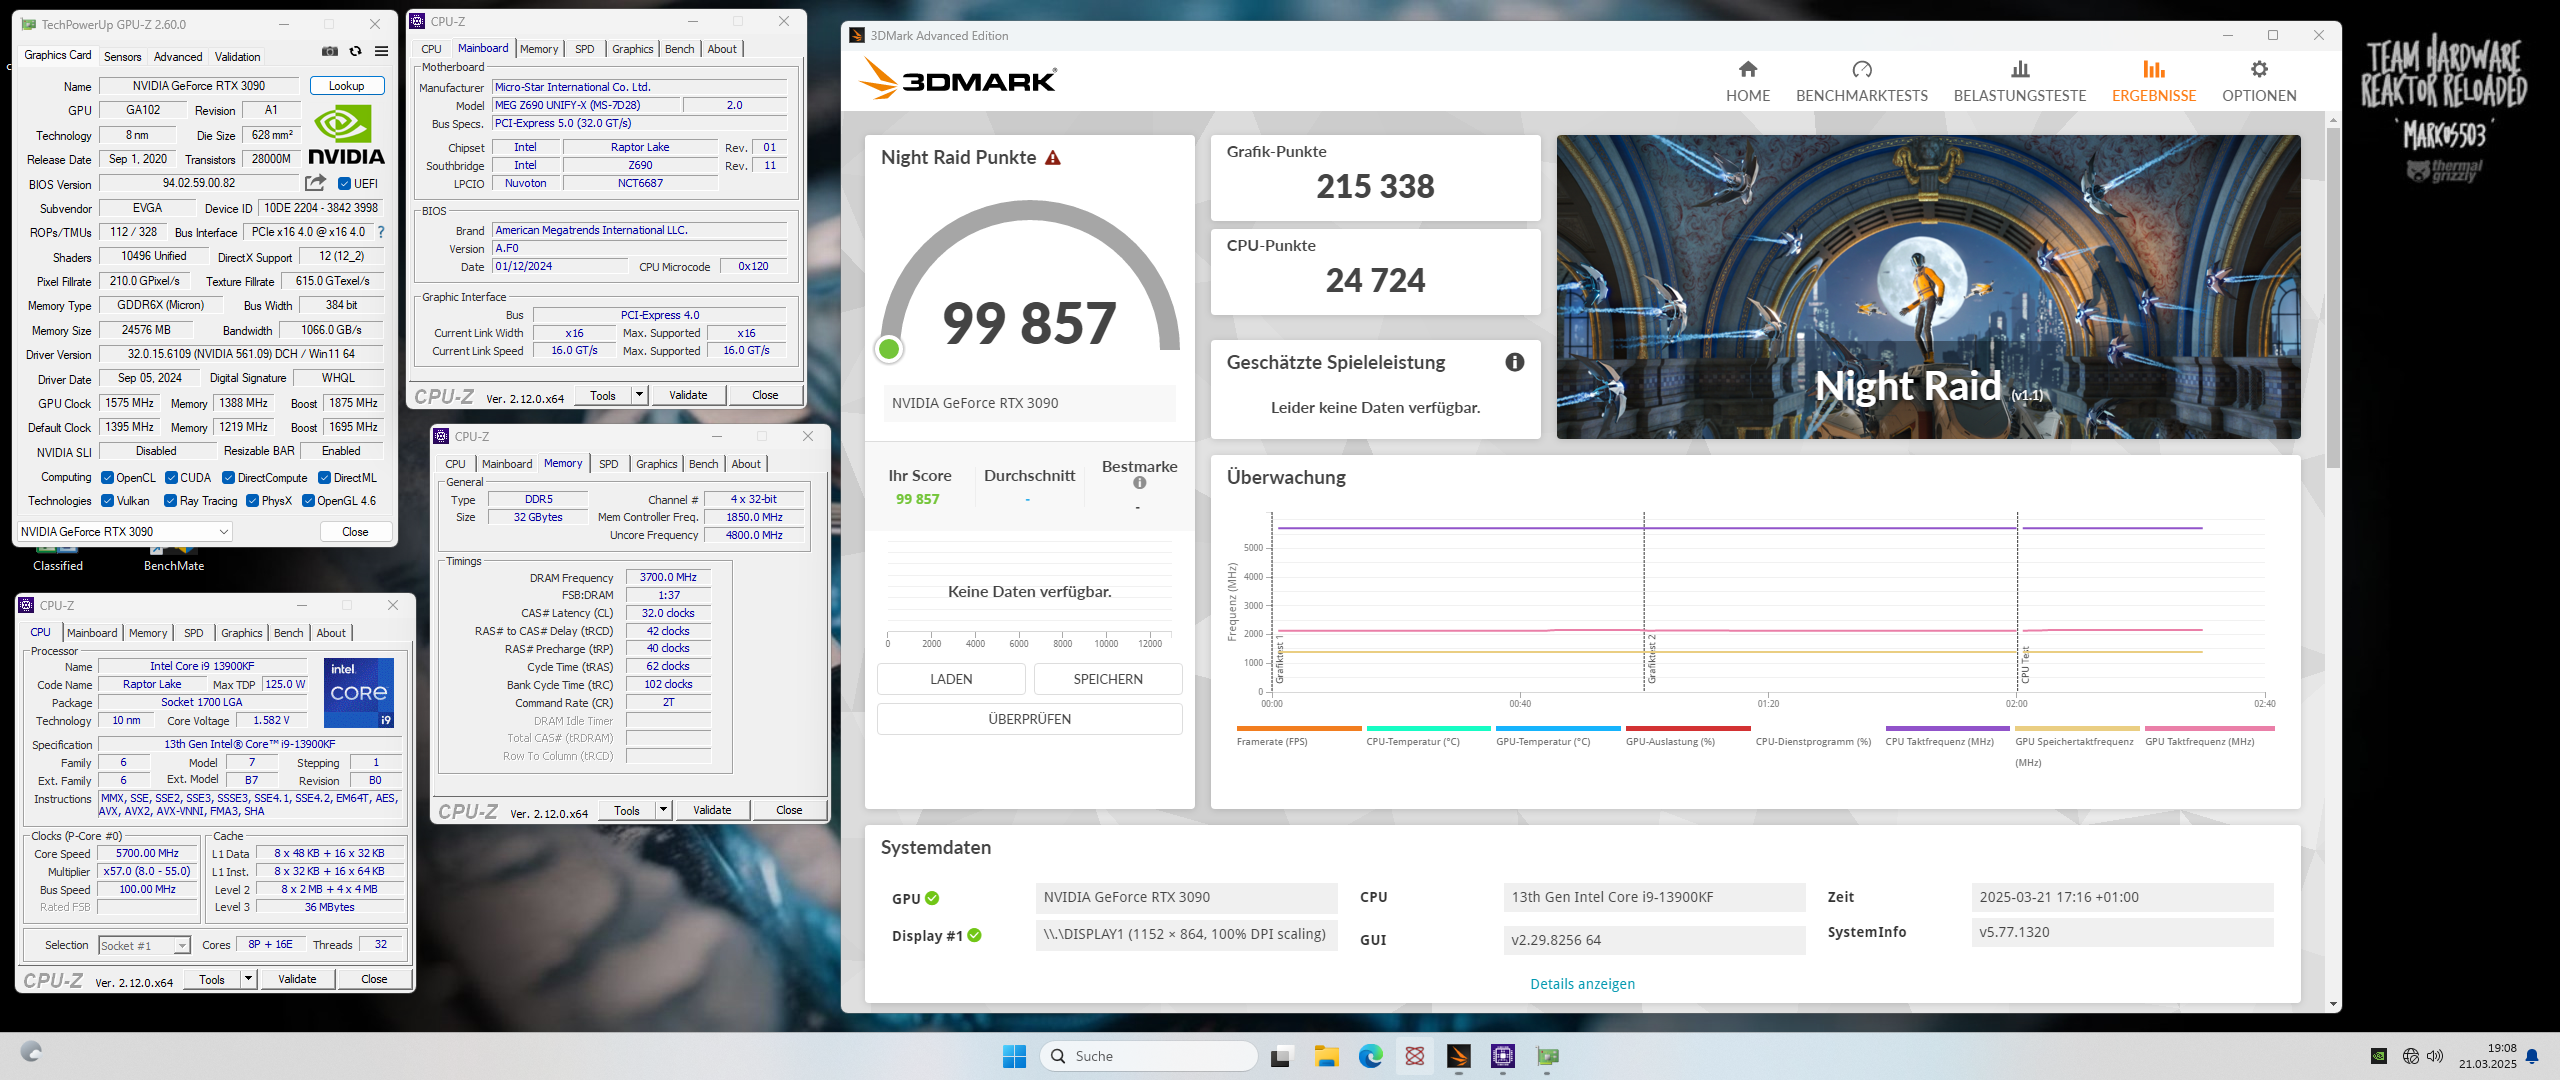Open SPD tab in Memory CPU-Z window
The width and height of the screenshot is (2560, 1080).
609,464
